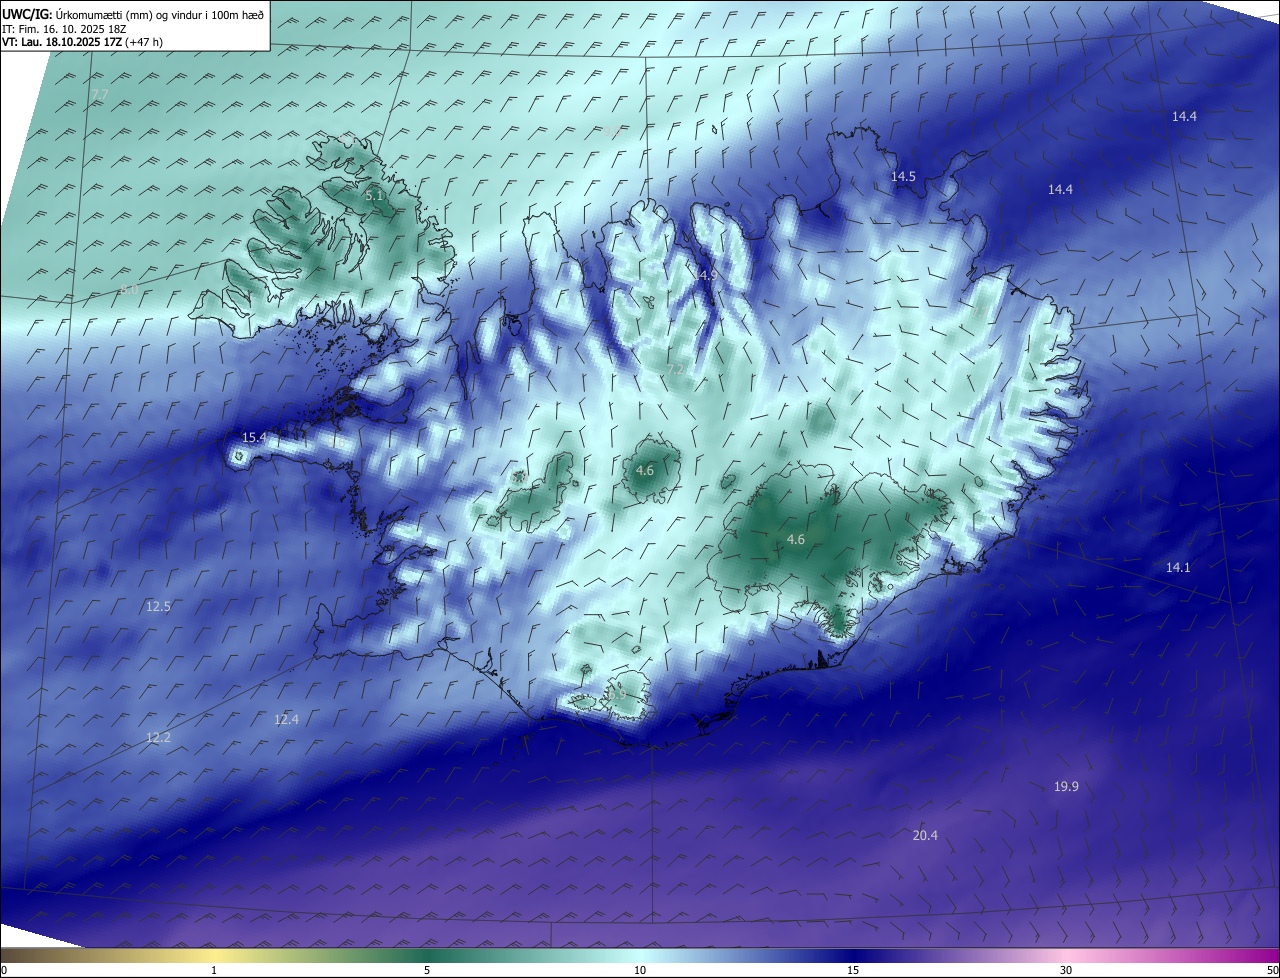
Task: Click the 4.6 value inside round Hofsjökull glacier
Action: (645, 470)
